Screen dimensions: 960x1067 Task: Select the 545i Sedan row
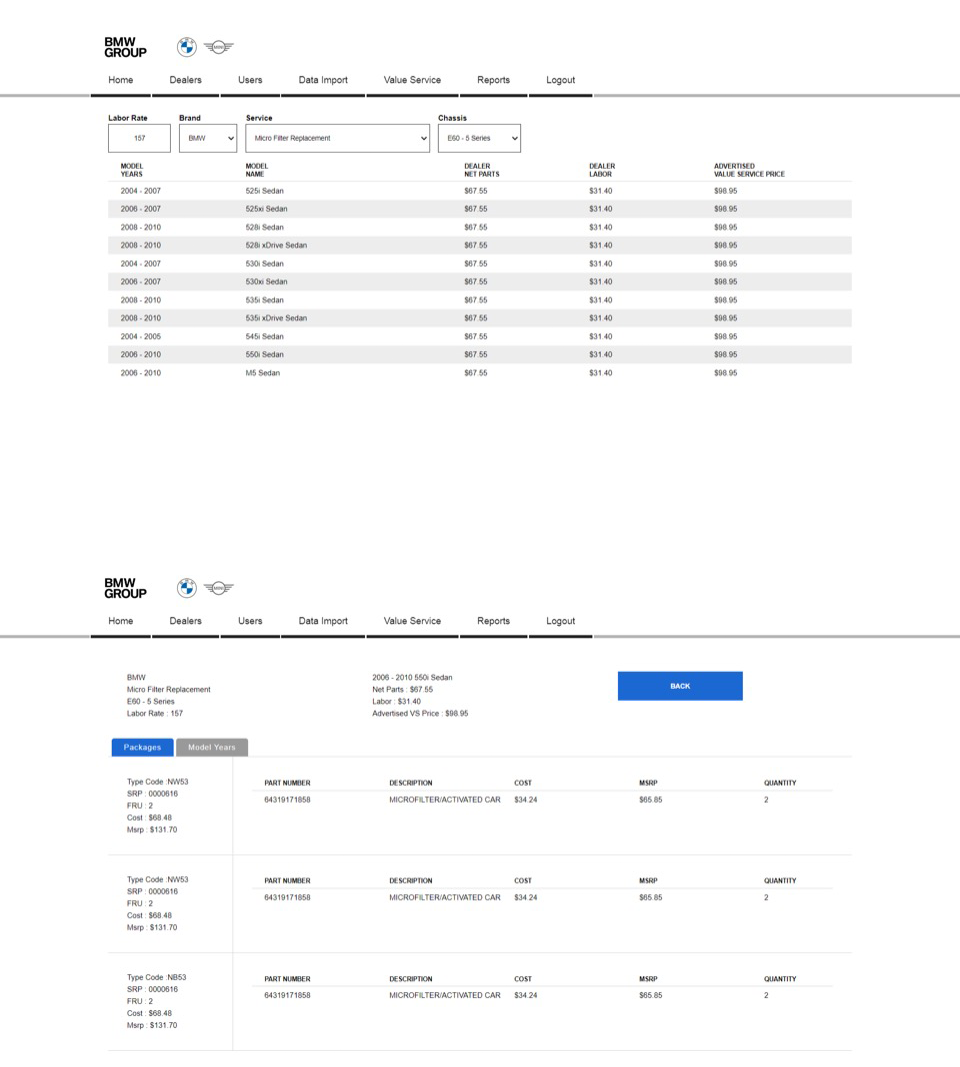480,336
